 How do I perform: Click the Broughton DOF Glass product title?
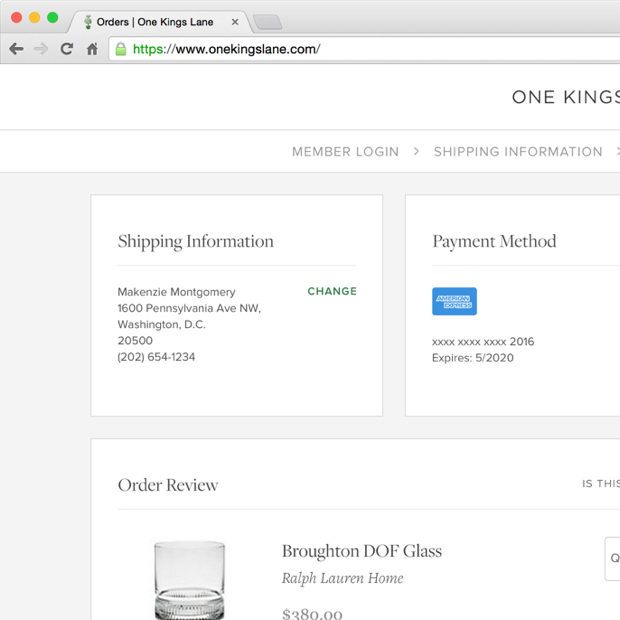pyautogui.click(x=361, y=551)
